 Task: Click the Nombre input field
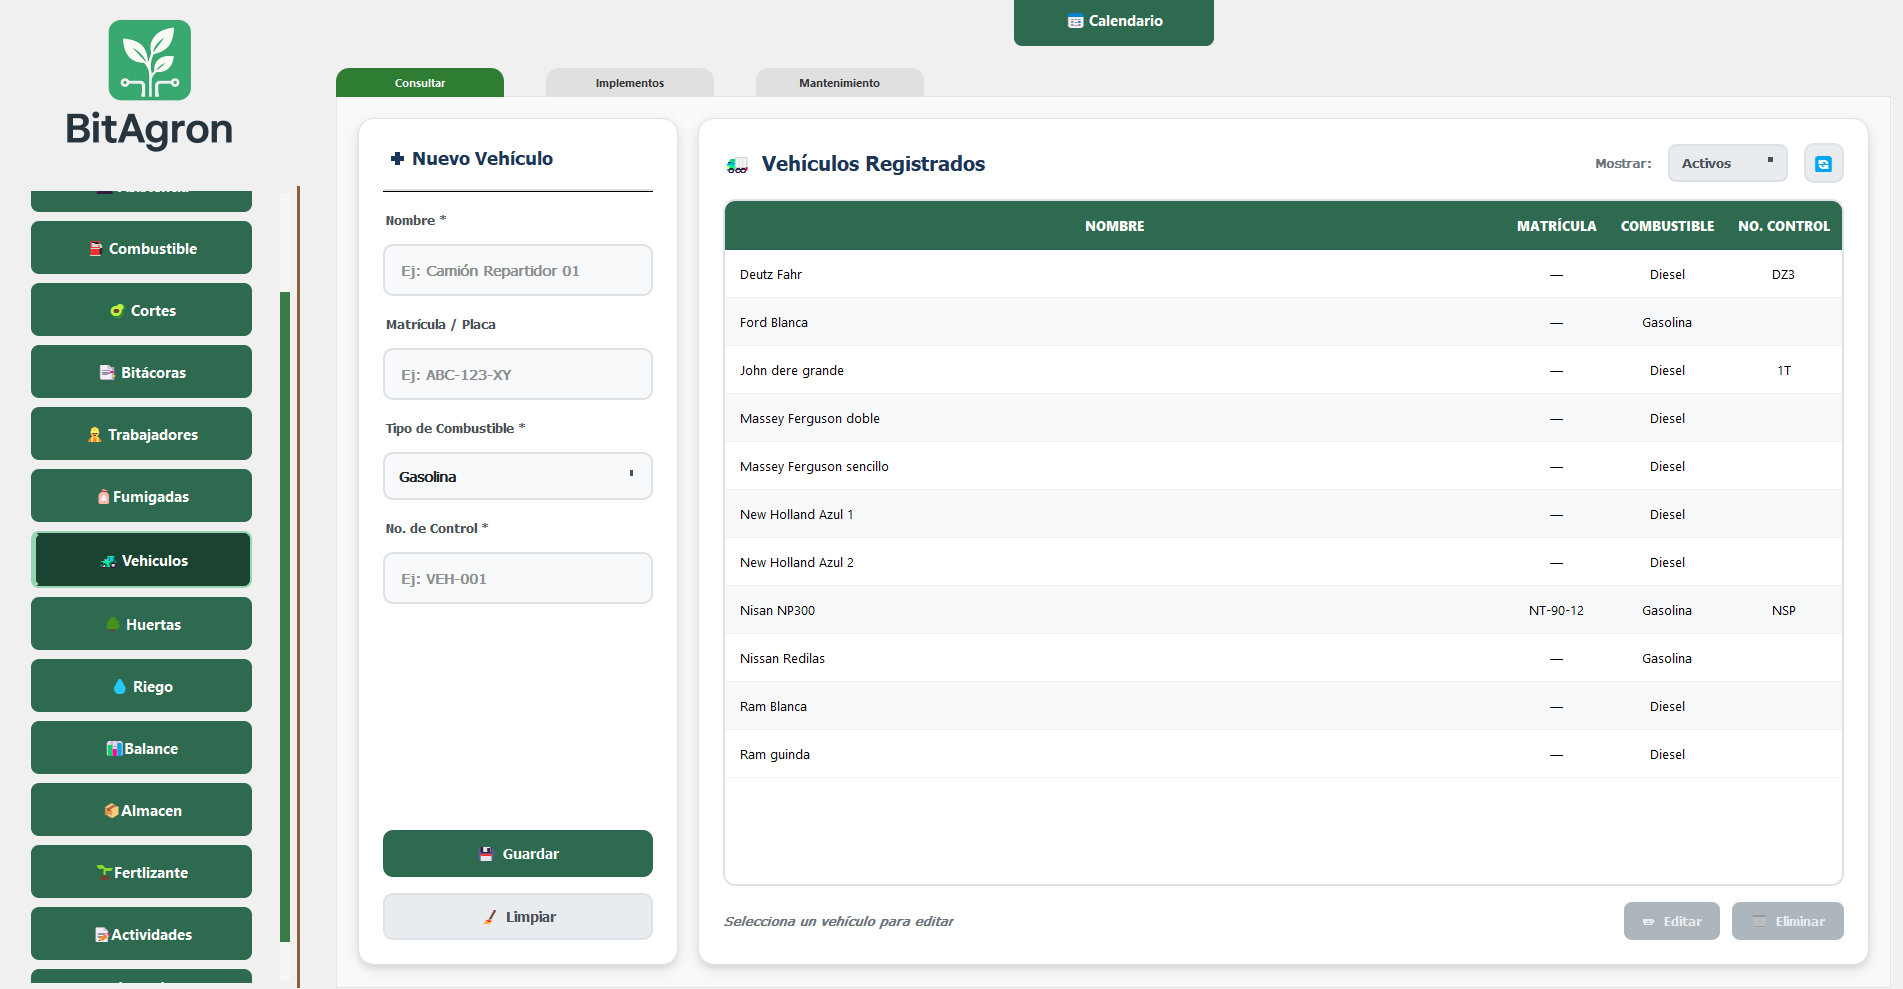point(517,270)
